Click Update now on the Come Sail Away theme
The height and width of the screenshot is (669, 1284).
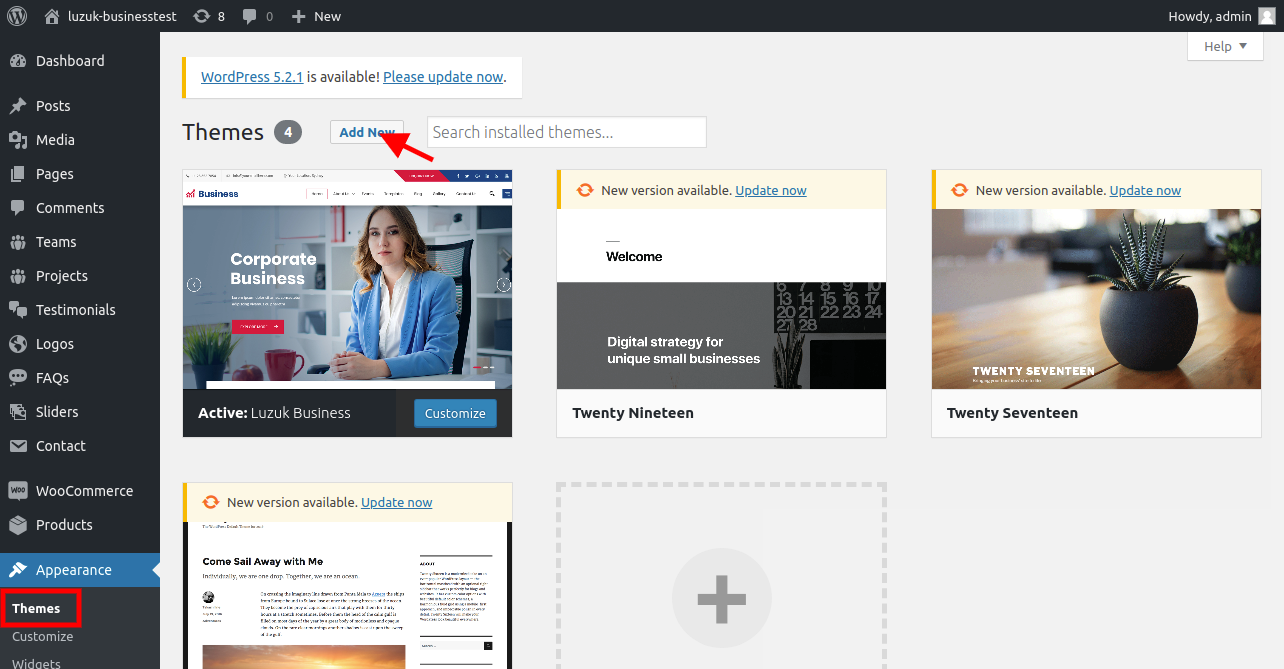pos(397,502)
